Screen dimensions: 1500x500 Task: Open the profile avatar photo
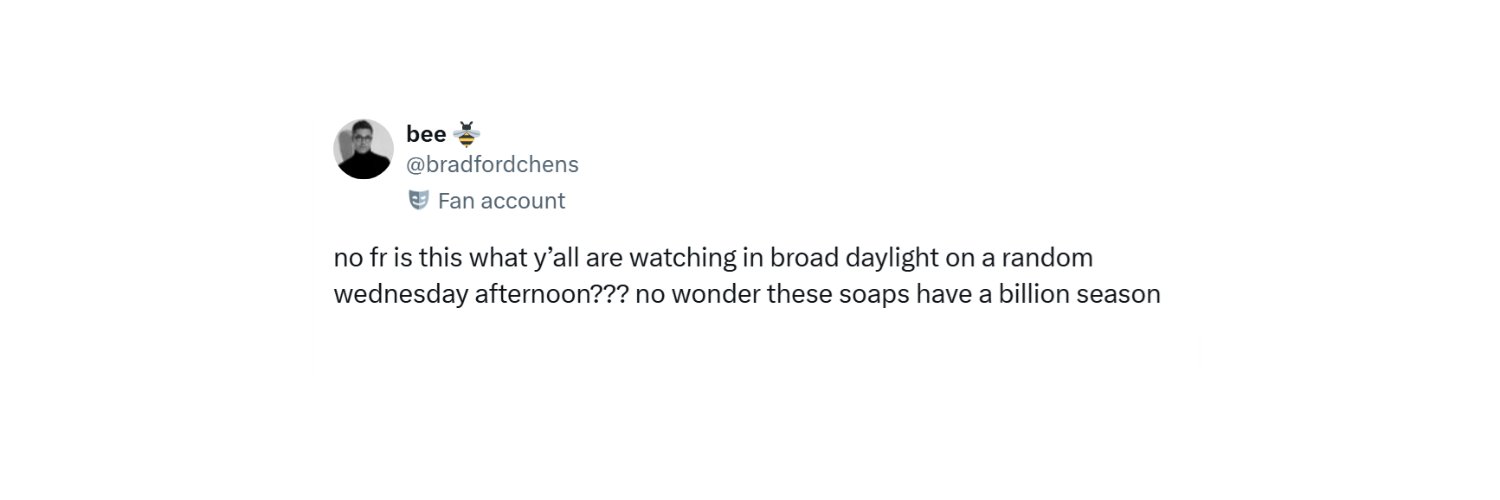click(363, 149)
